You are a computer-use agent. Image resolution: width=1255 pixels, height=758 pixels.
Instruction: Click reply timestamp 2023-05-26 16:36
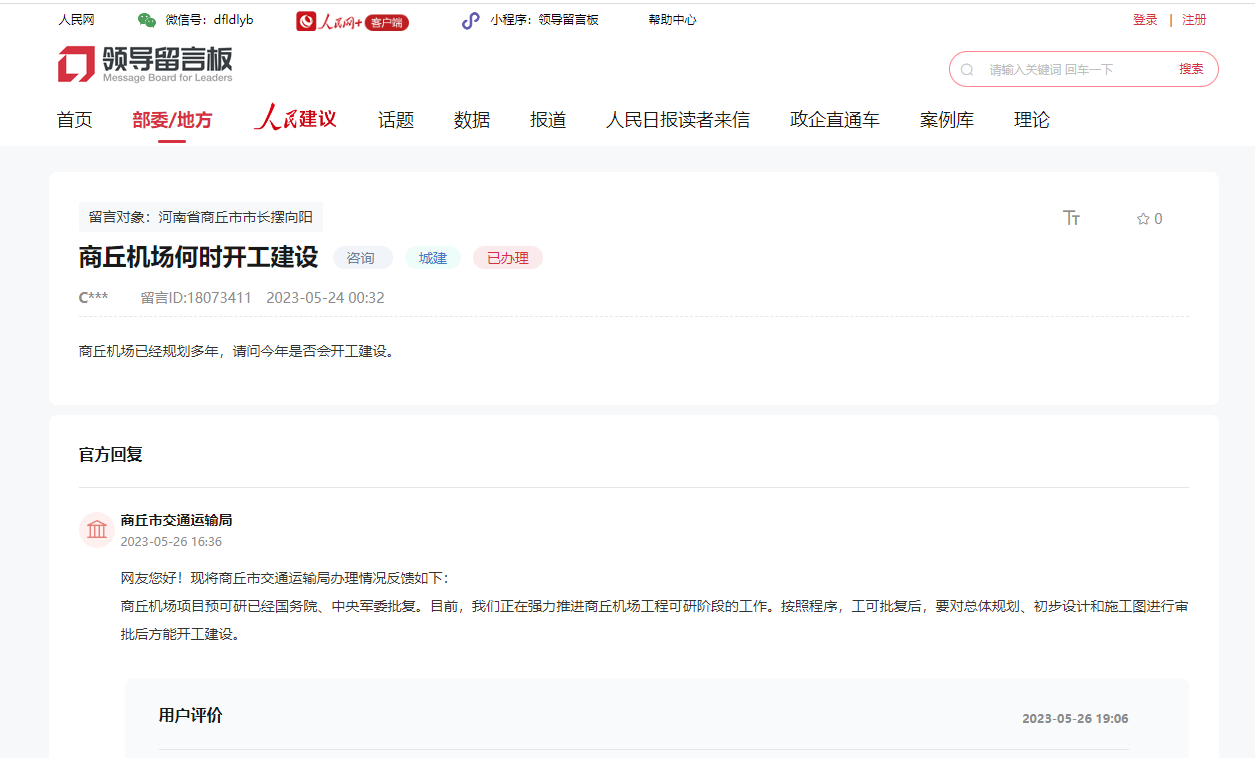click(171, 542)
